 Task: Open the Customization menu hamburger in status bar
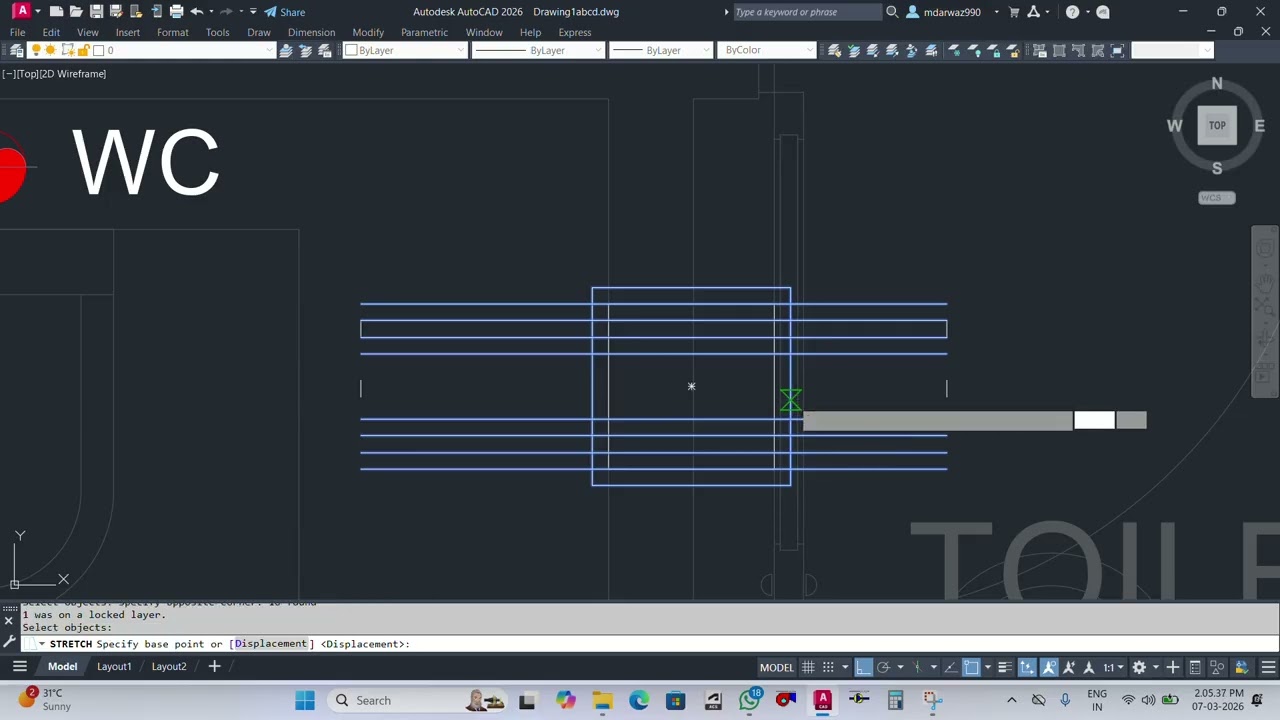(1268, 667)
